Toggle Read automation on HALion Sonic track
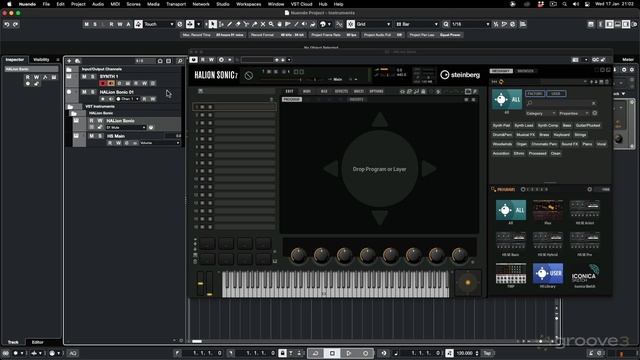Screen dimensions: 640x360 pos(91,121)
